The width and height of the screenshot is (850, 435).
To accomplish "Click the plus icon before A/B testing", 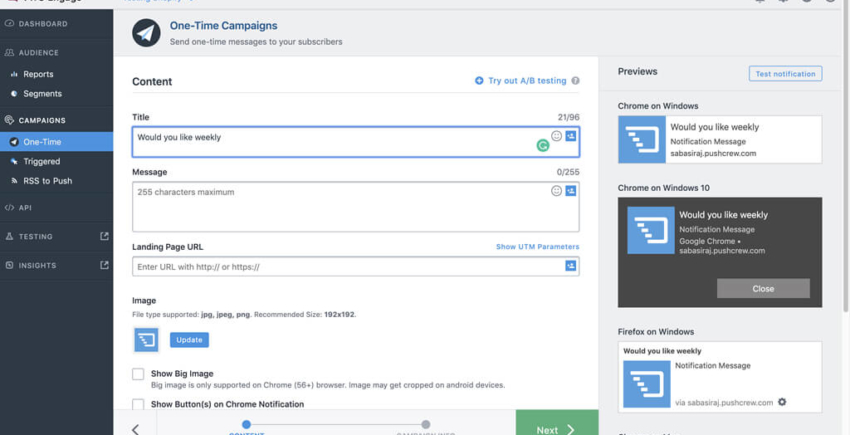I will [479, 81].
